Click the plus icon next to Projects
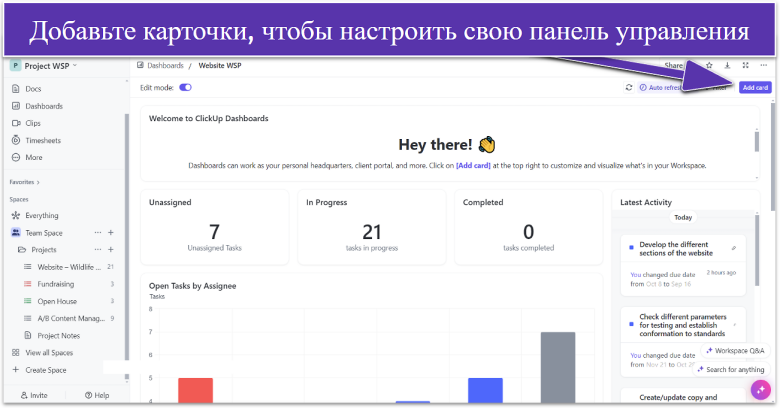The height and width of the screenshot is (408, 780). [x=110, y=249]
